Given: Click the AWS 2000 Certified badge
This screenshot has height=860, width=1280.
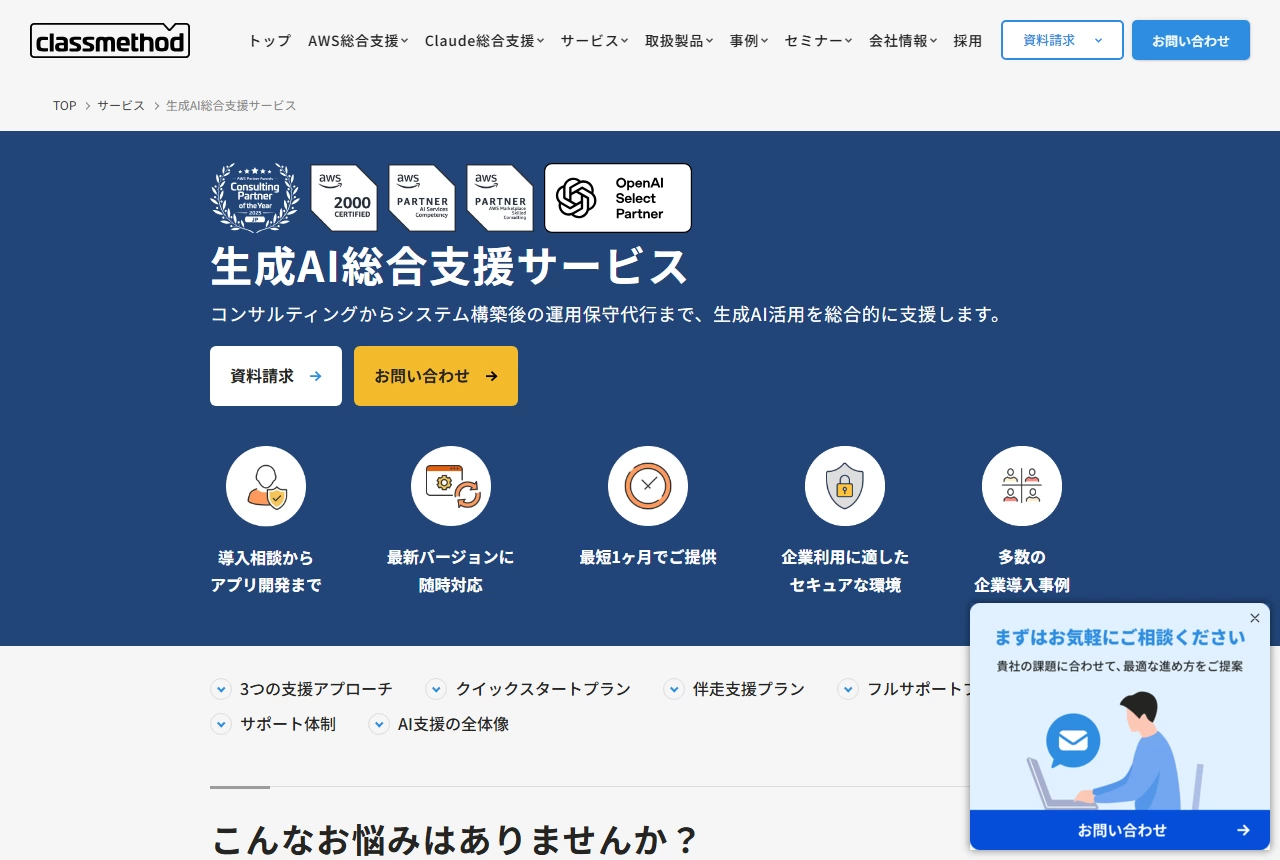Looking at the screenshot, I should [344, 198].
